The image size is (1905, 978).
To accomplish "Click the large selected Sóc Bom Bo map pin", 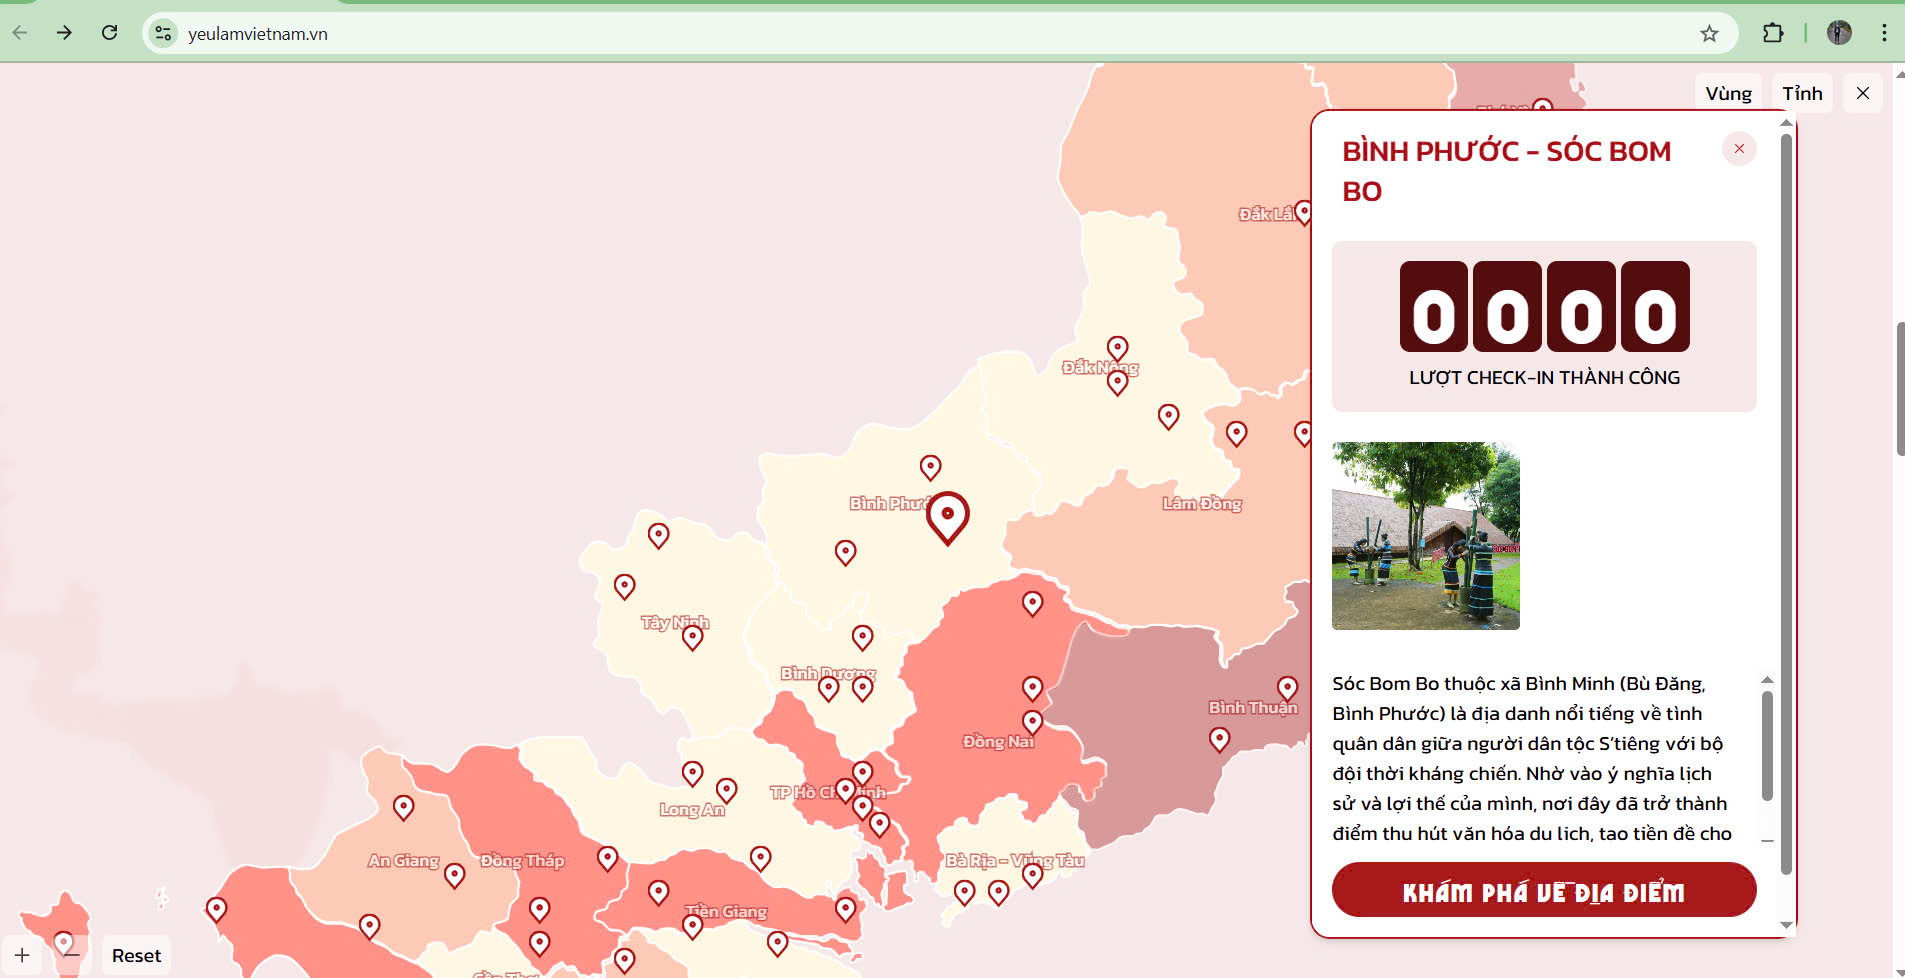I will click(x=947, y=515).
